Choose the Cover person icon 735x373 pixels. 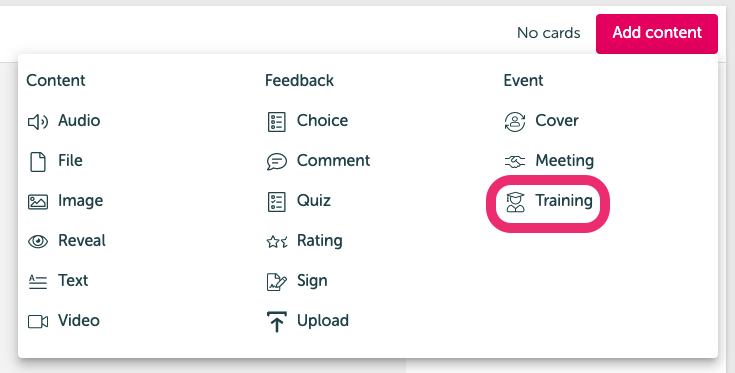point(515,122)
